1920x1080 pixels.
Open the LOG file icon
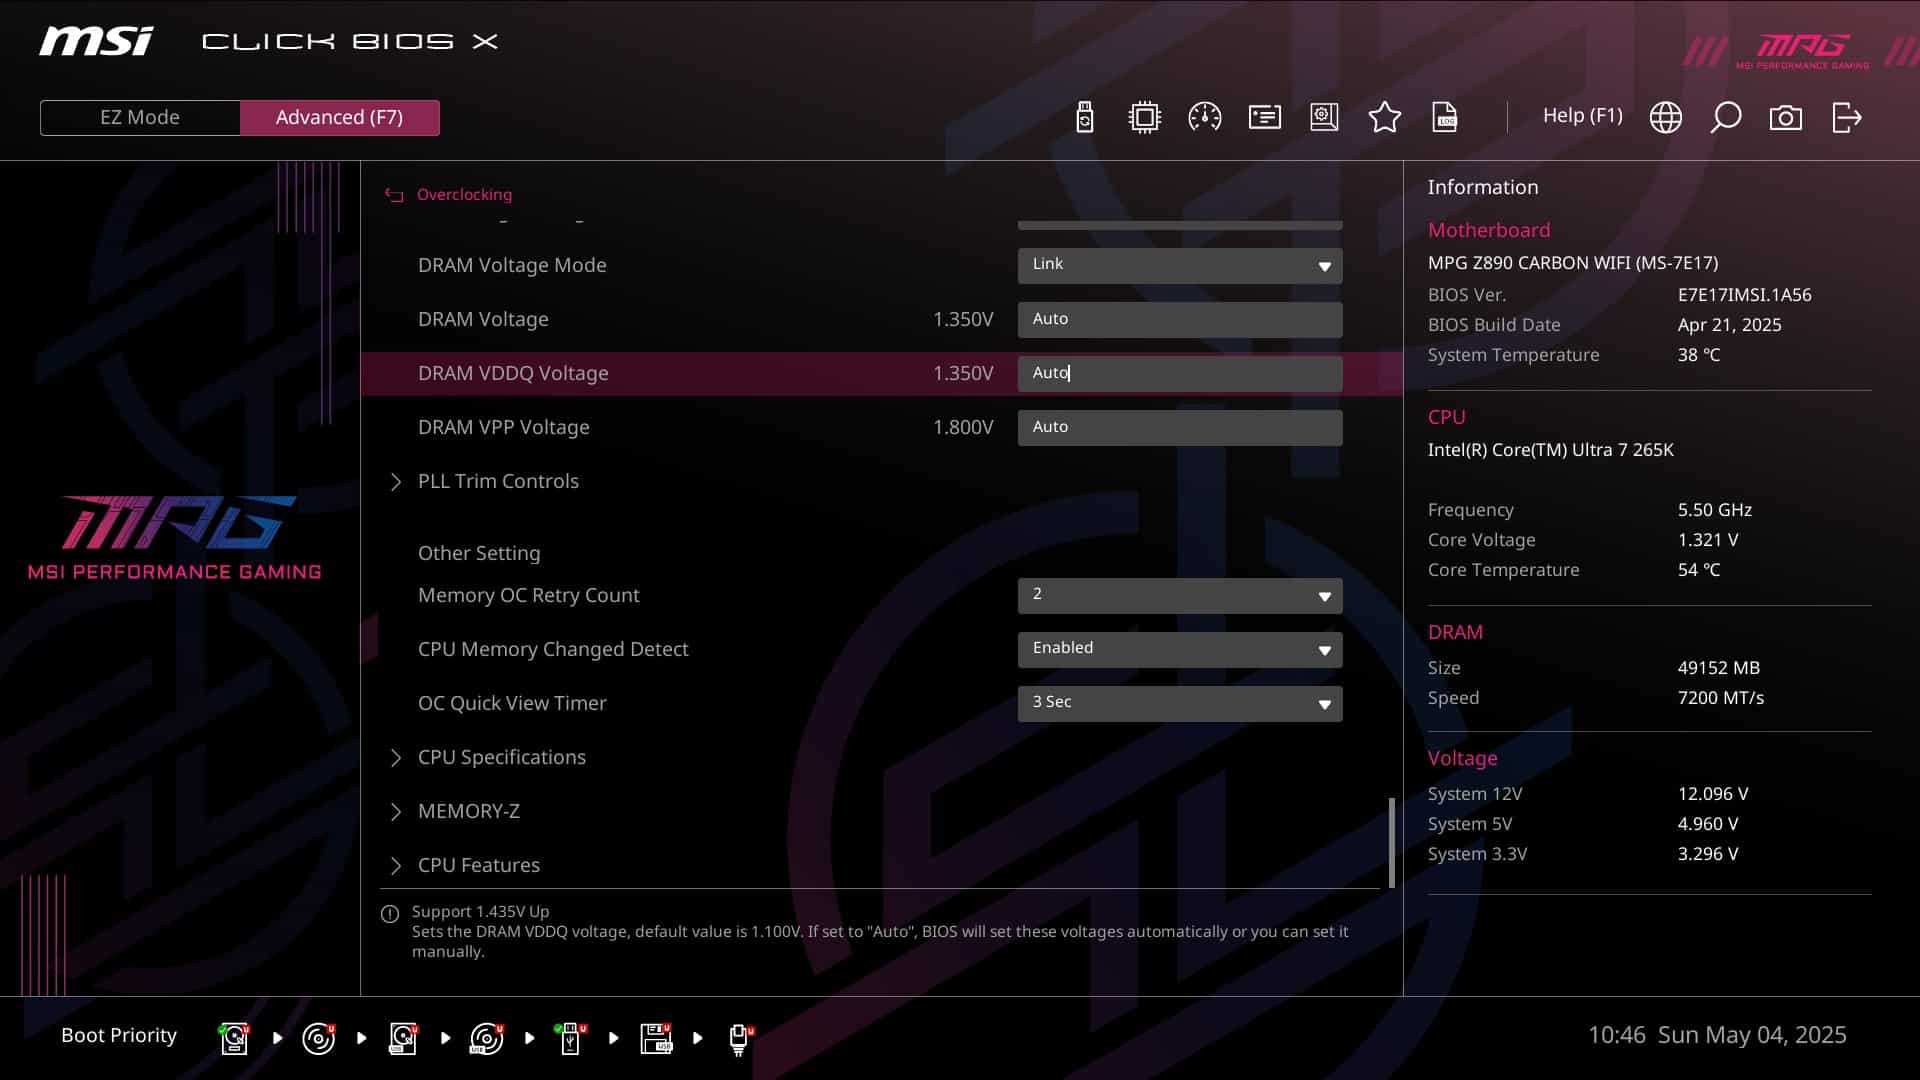(x=1445, y=117)
